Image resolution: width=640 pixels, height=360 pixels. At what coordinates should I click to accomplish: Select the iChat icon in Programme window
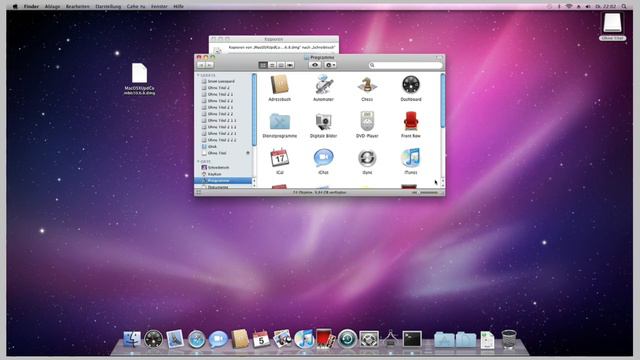323,158
